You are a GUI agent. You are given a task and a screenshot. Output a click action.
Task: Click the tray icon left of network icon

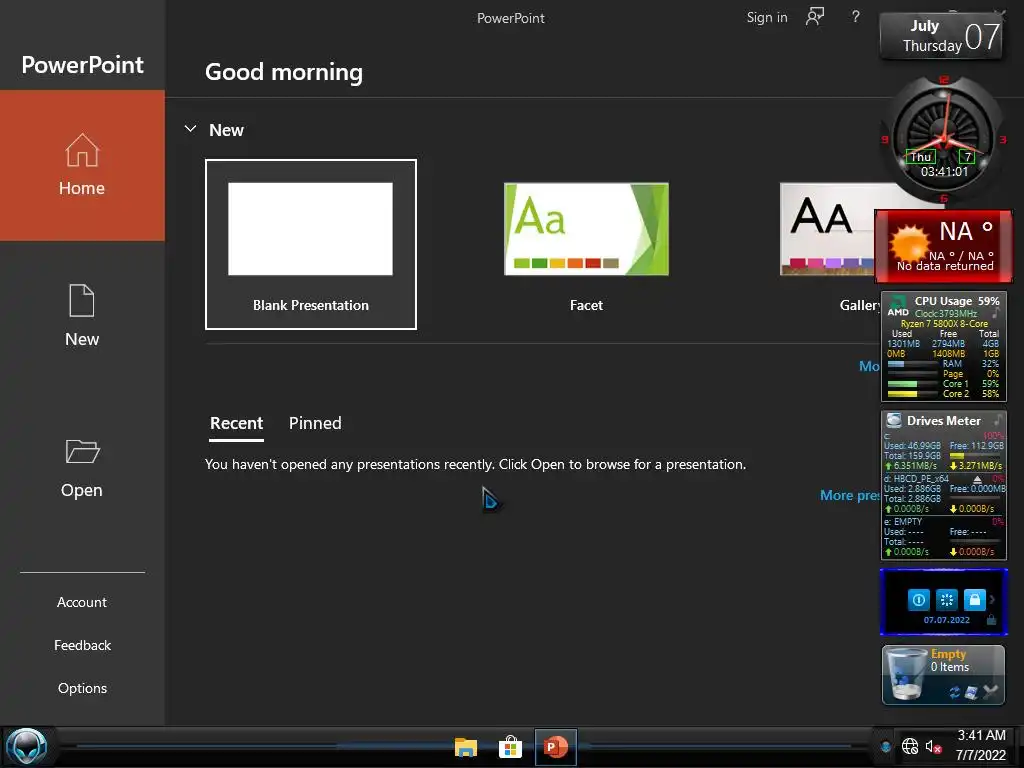(x=886, y=746)
